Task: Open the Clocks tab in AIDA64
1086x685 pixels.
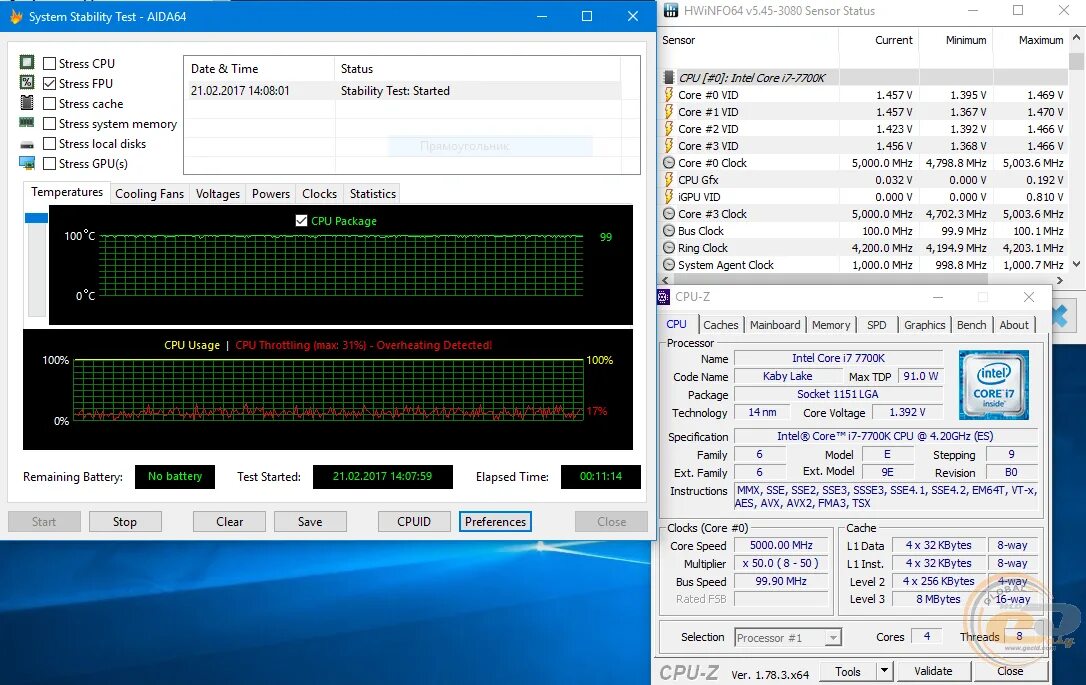Action: [x=319, y=194]
